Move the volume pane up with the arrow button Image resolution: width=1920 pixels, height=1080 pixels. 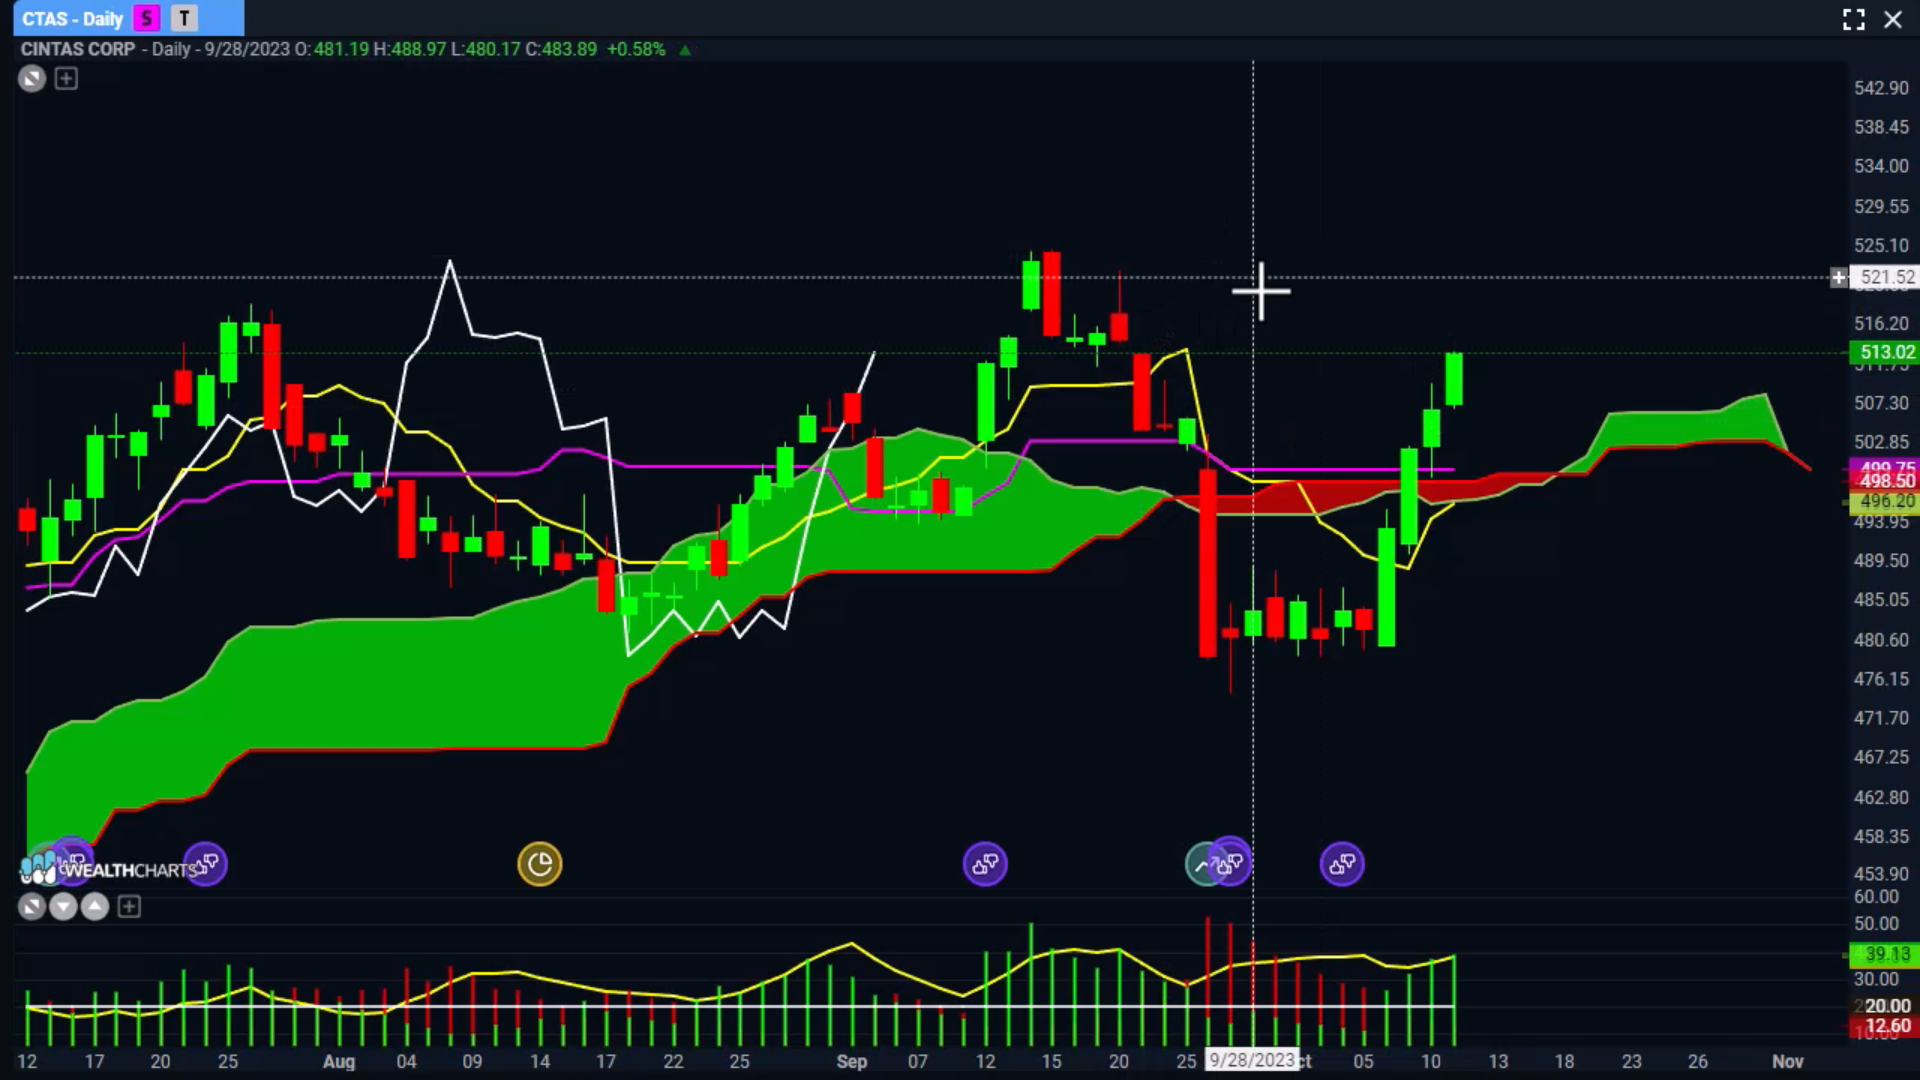(x=95, y=907)
